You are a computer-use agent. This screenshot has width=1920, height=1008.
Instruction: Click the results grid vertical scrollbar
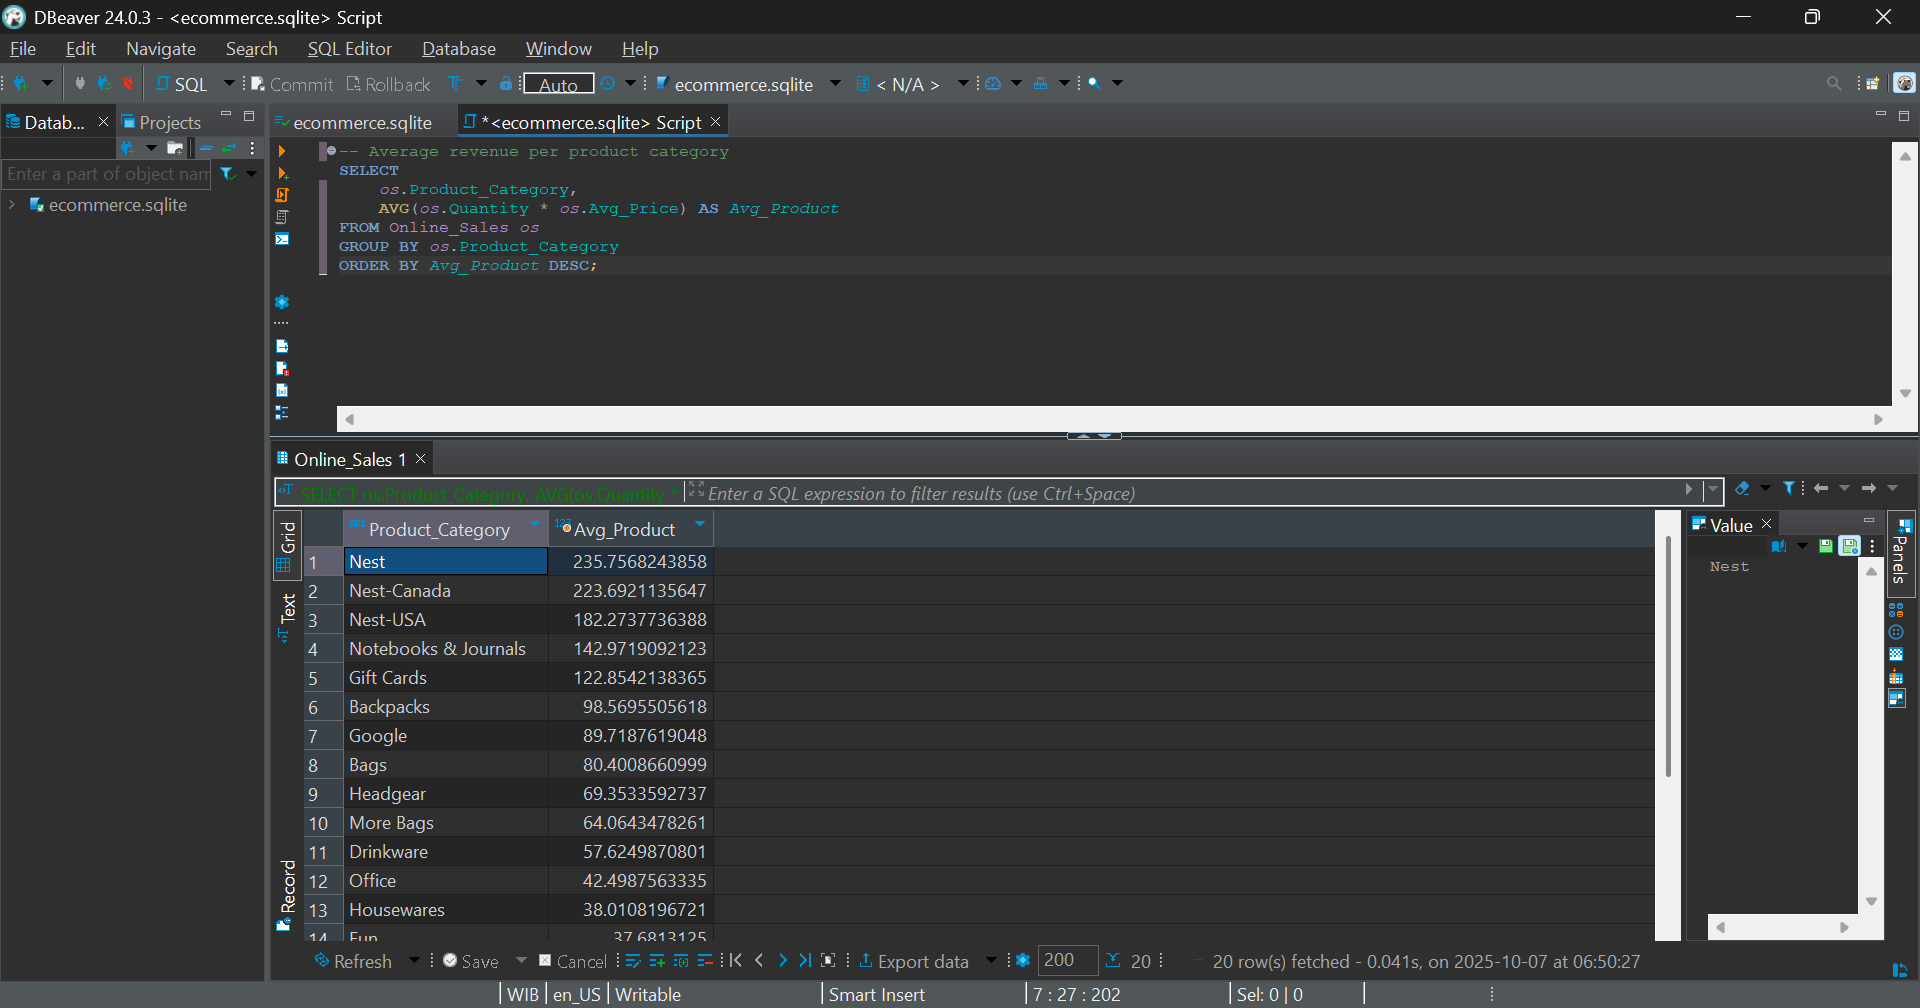pyautogui.click(x=1668, y=655)
